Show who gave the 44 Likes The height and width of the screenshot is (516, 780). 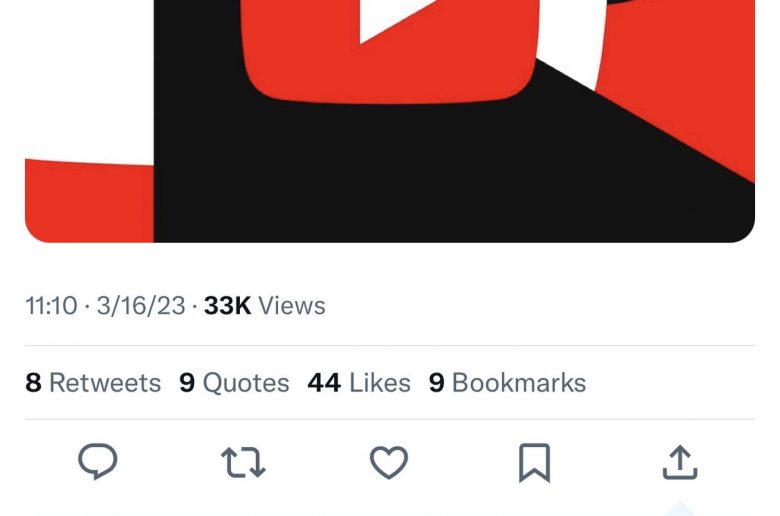359,383
